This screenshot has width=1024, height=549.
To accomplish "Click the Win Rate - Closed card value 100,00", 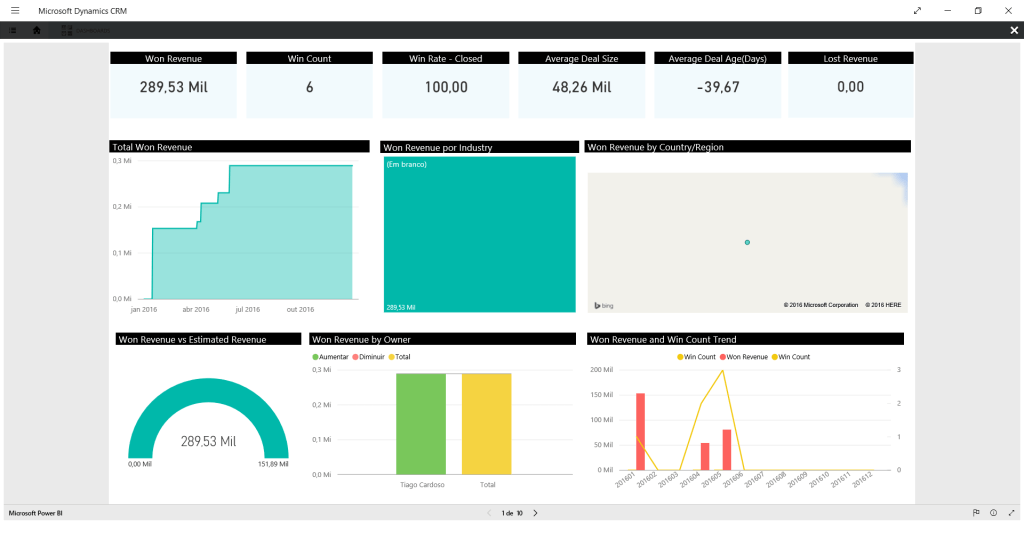I will [446, 87].
